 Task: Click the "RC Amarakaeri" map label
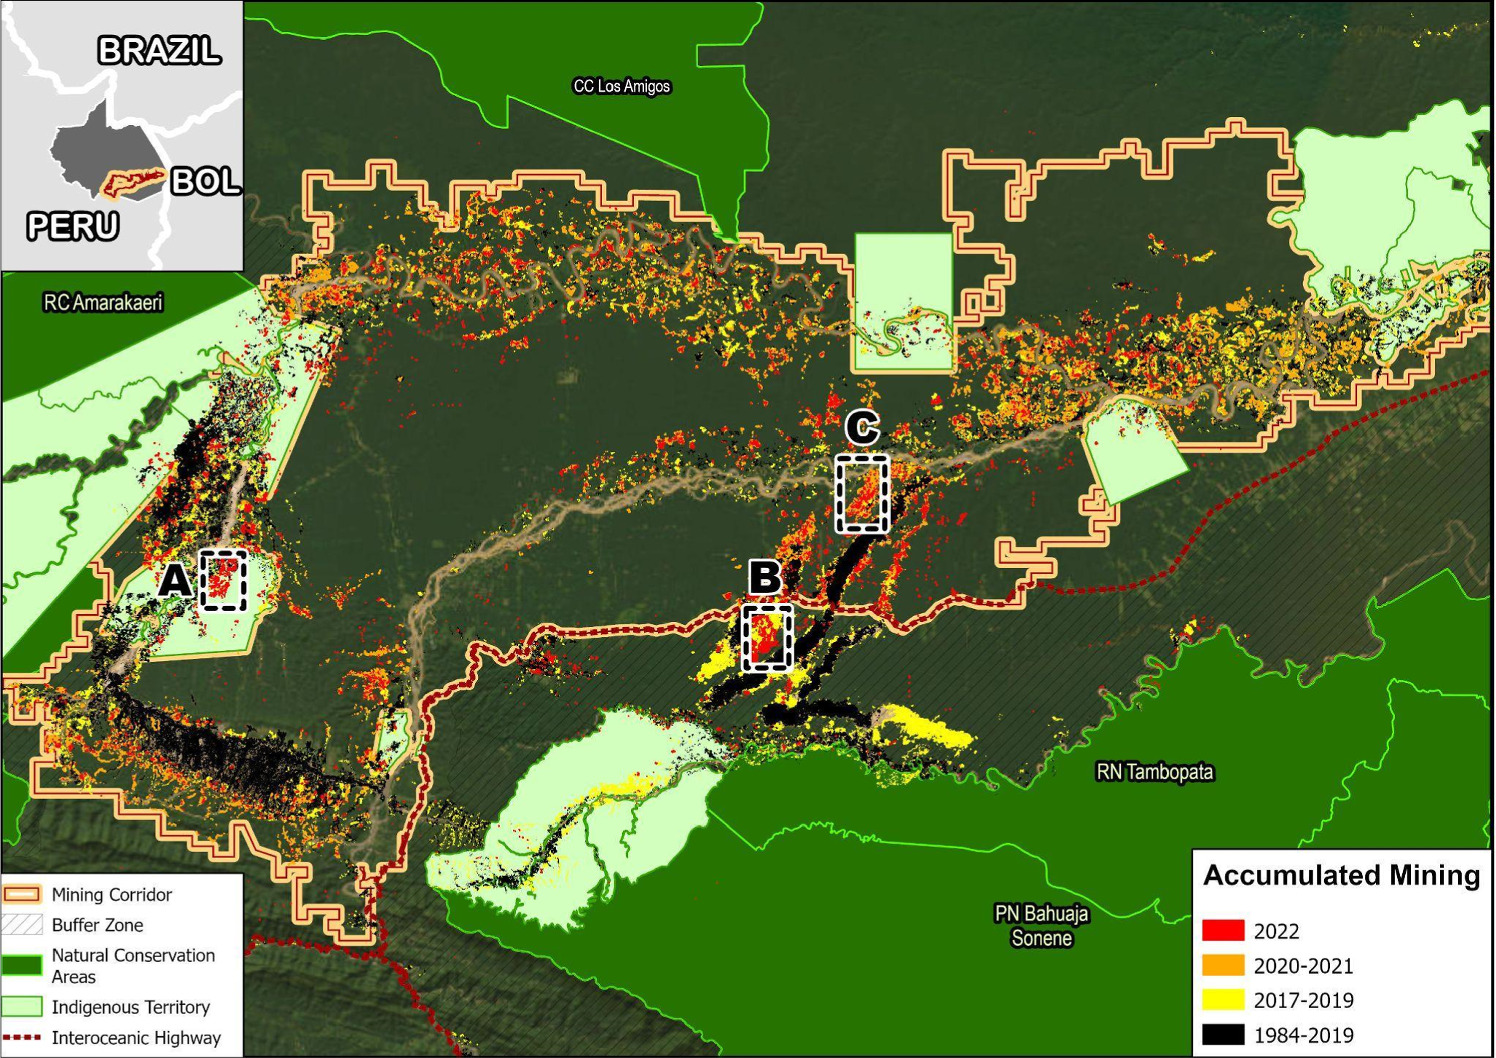(x=103, y=302)
